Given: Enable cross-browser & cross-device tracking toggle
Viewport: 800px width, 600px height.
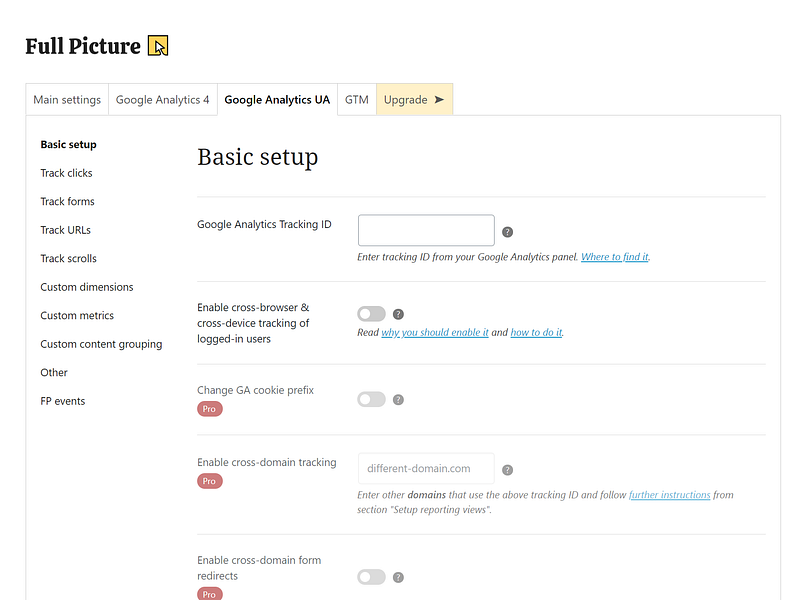Looking at the screenshot, I should [371, 314].
